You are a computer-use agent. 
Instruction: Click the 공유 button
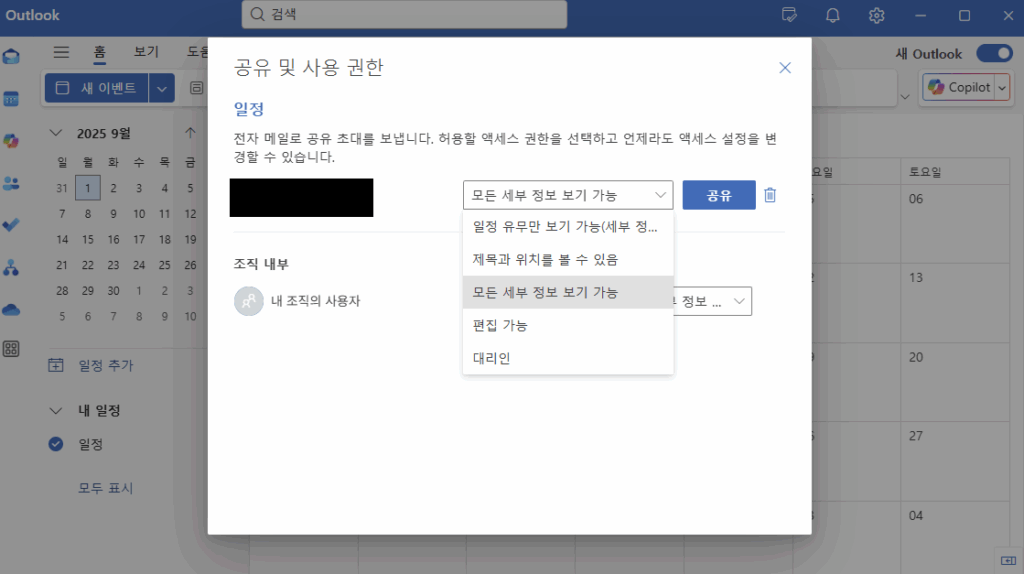[x=719, y=195]
